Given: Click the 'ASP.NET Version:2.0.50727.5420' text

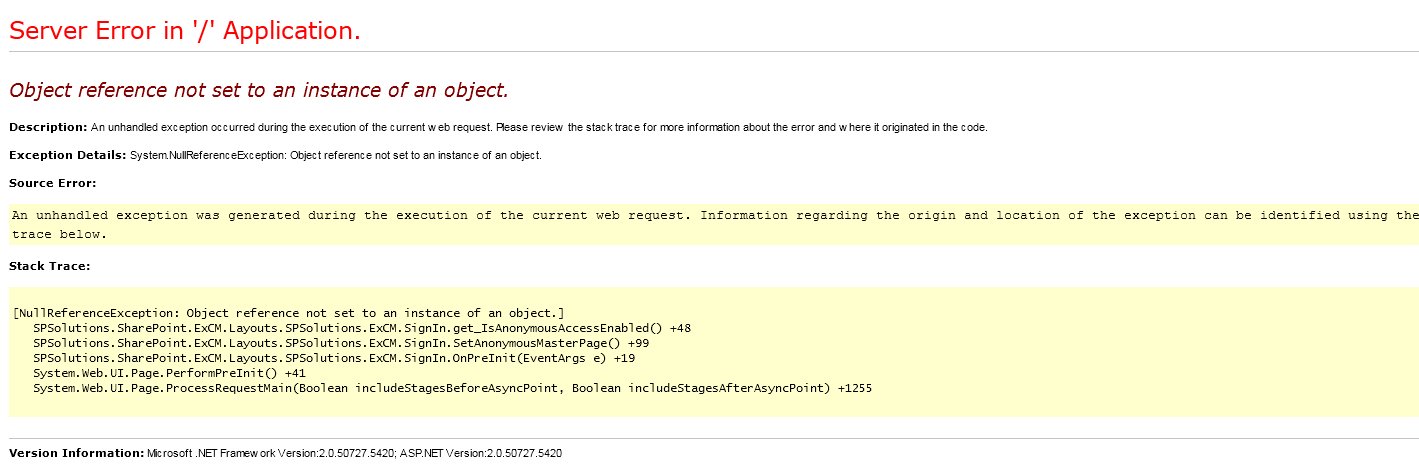Looking at the screenshot, I should pyautogui.click(x=481, y=453).
